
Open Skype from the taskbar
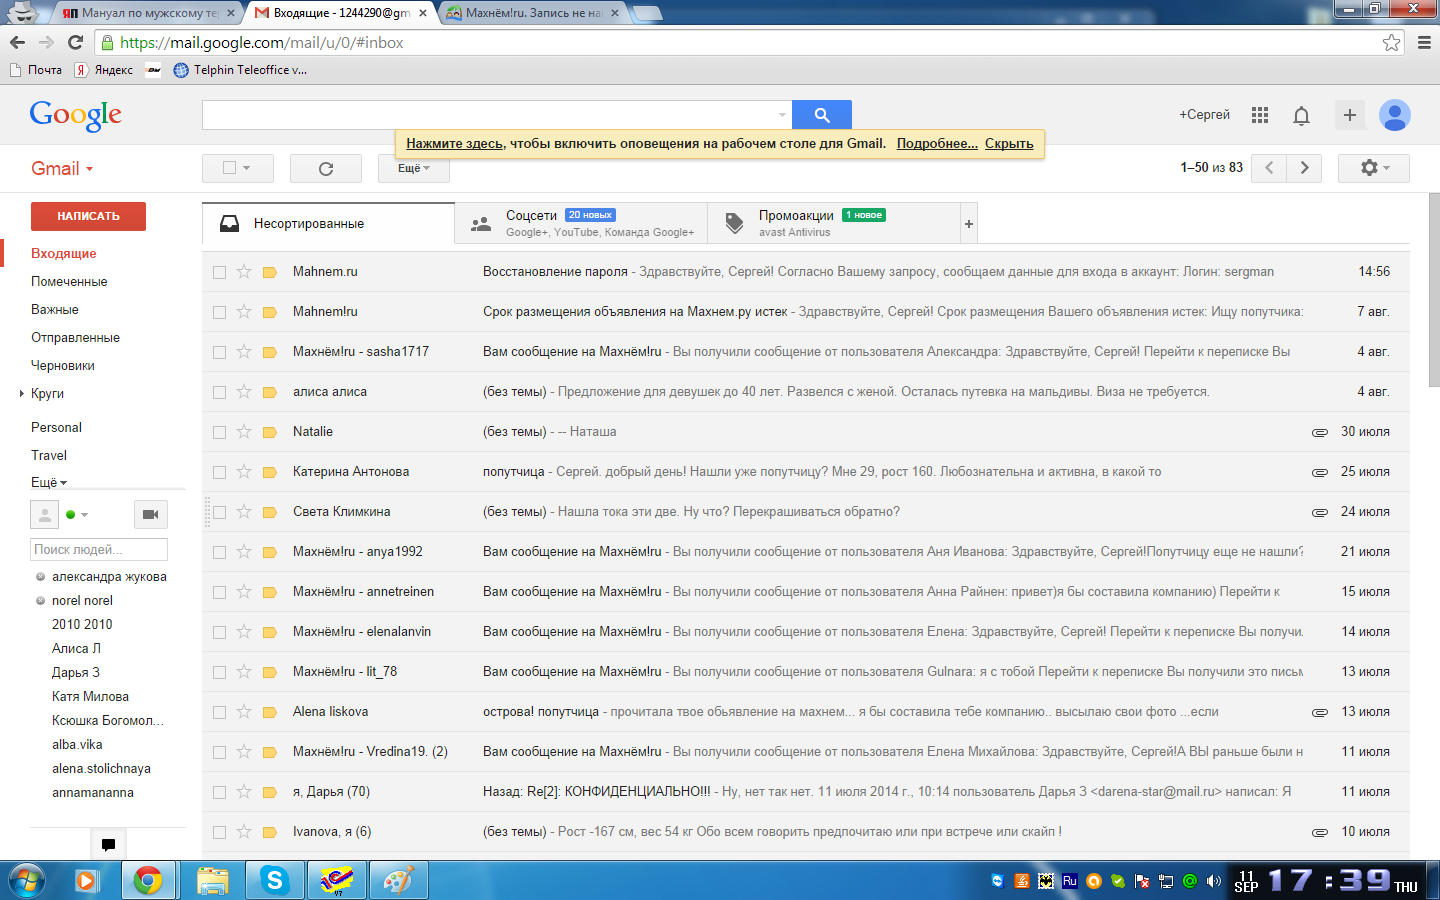(x=274, y=880)
